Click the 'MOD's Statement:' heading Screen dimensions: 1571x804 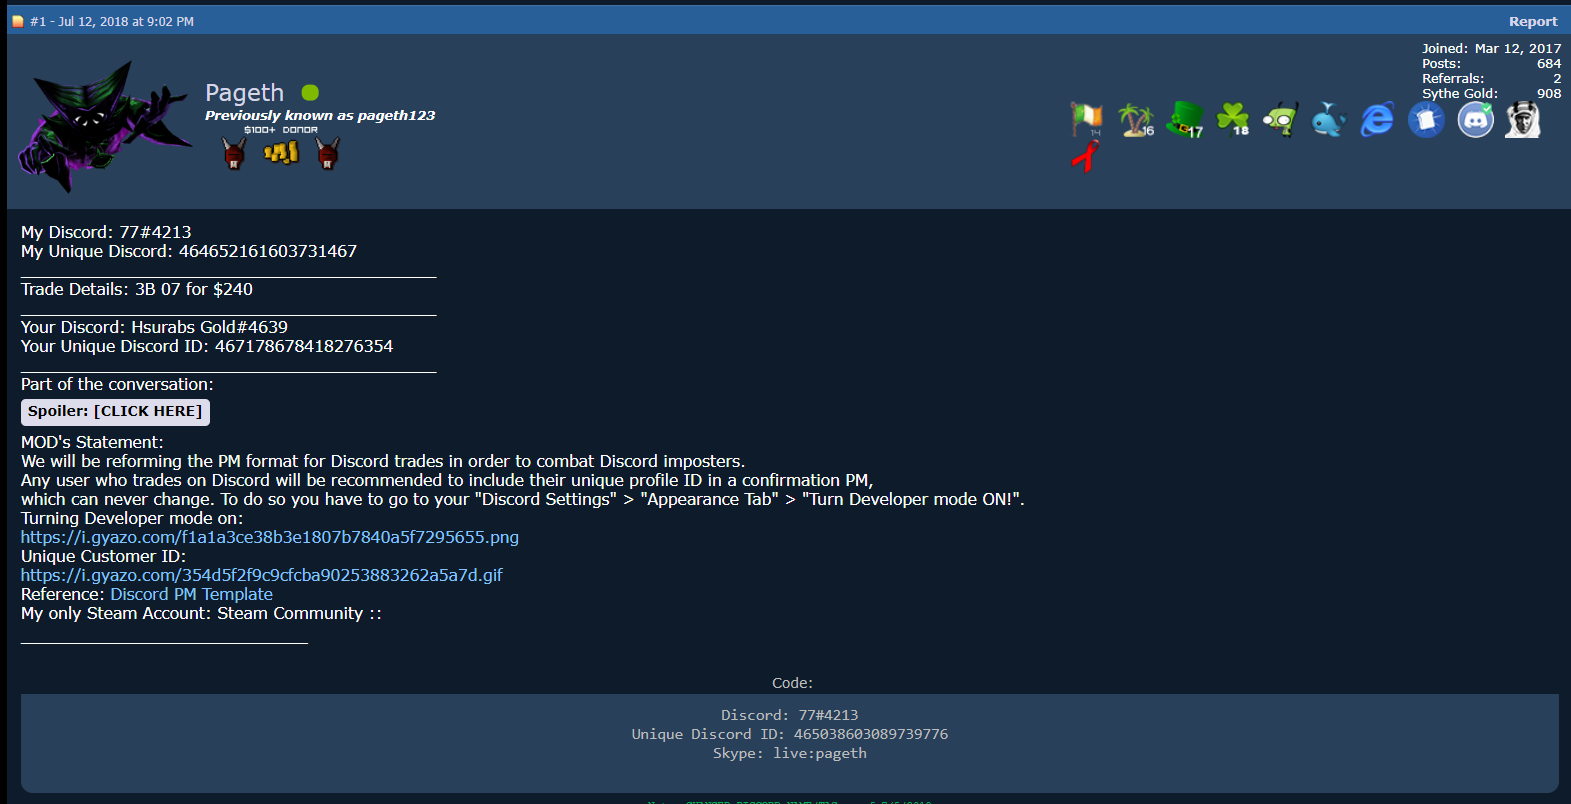pyautogui.click(x=92, y=442)
